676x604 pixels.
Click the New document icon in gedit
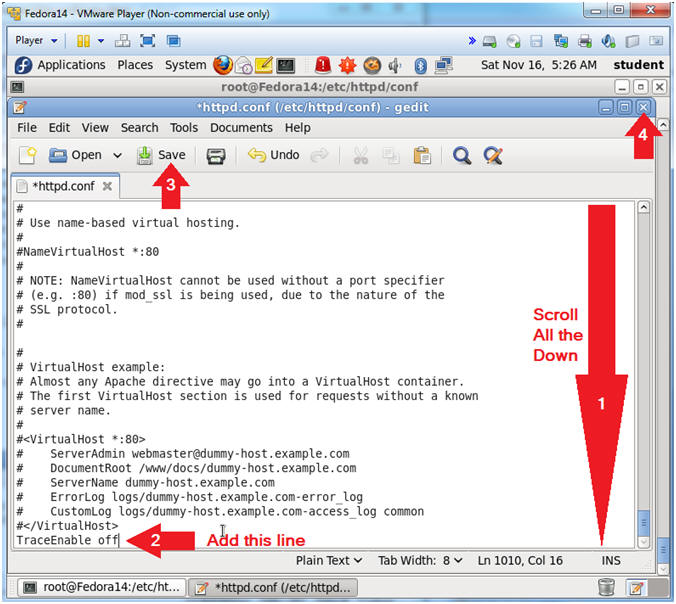click(28, 155)
